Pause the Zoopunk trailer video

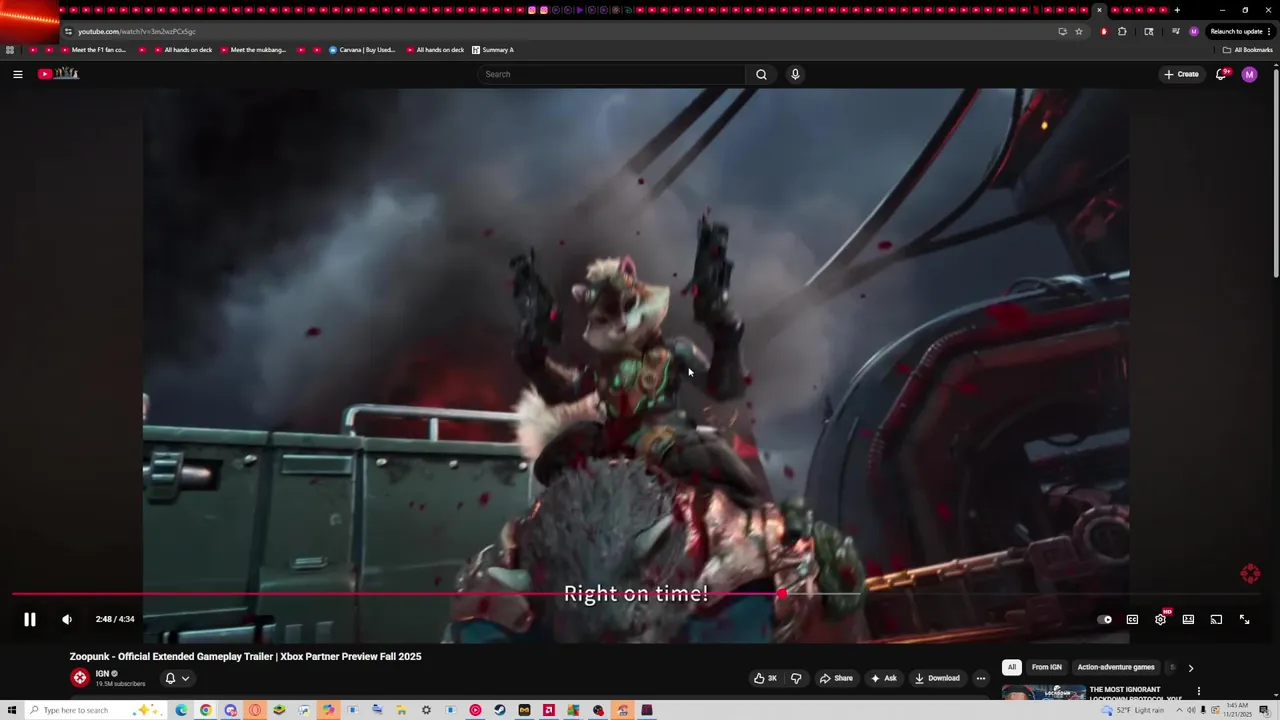click(30, 619)
